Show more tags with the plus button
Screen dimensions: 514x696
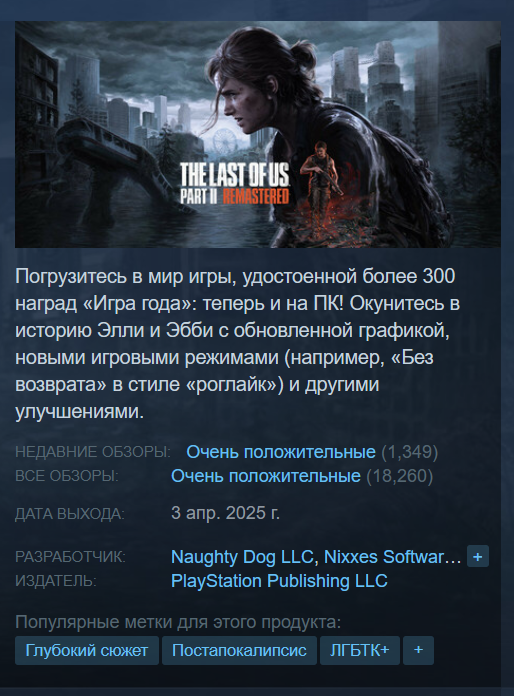point(418,650)
